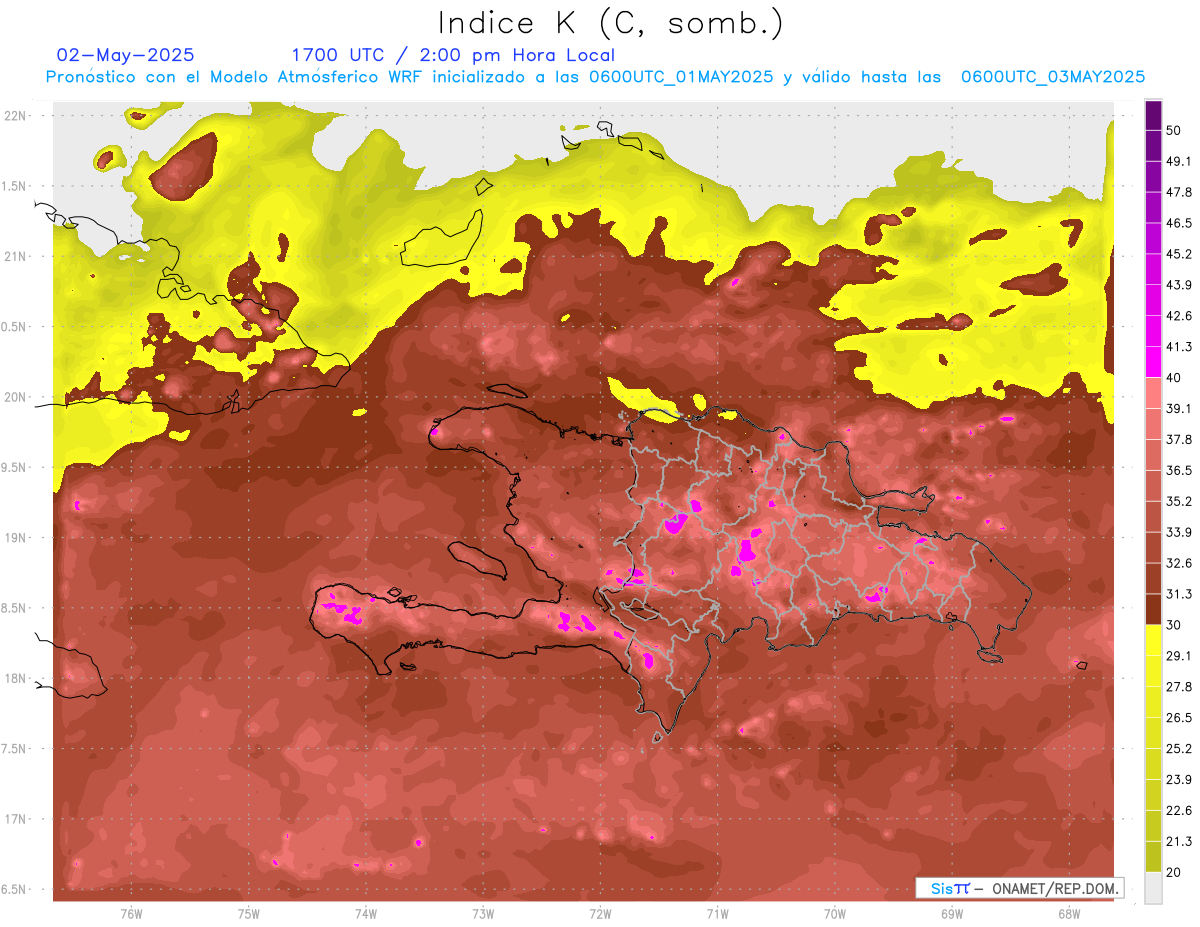
Task: Select the "02-May-2025" date text
Action: click(x=126, y=55)
